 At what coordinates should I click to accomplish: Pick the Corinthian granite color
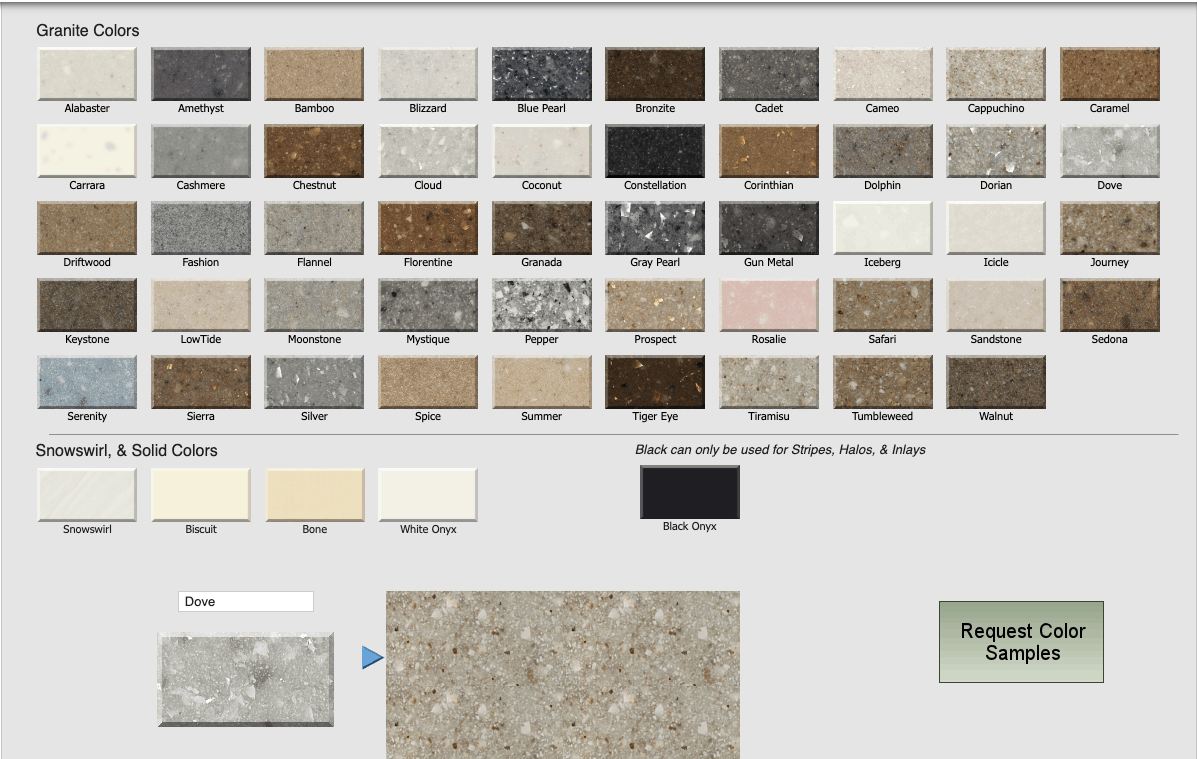click(768, 150)
